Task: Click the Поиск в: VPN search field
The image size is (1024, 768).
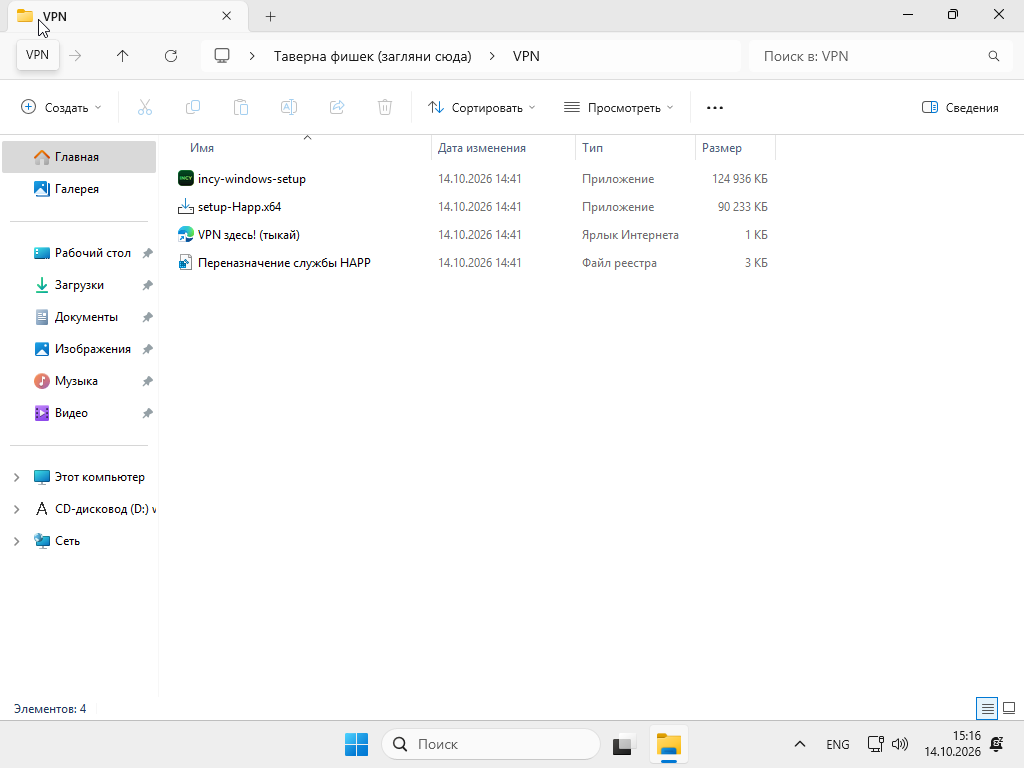Action: (880, 56)
